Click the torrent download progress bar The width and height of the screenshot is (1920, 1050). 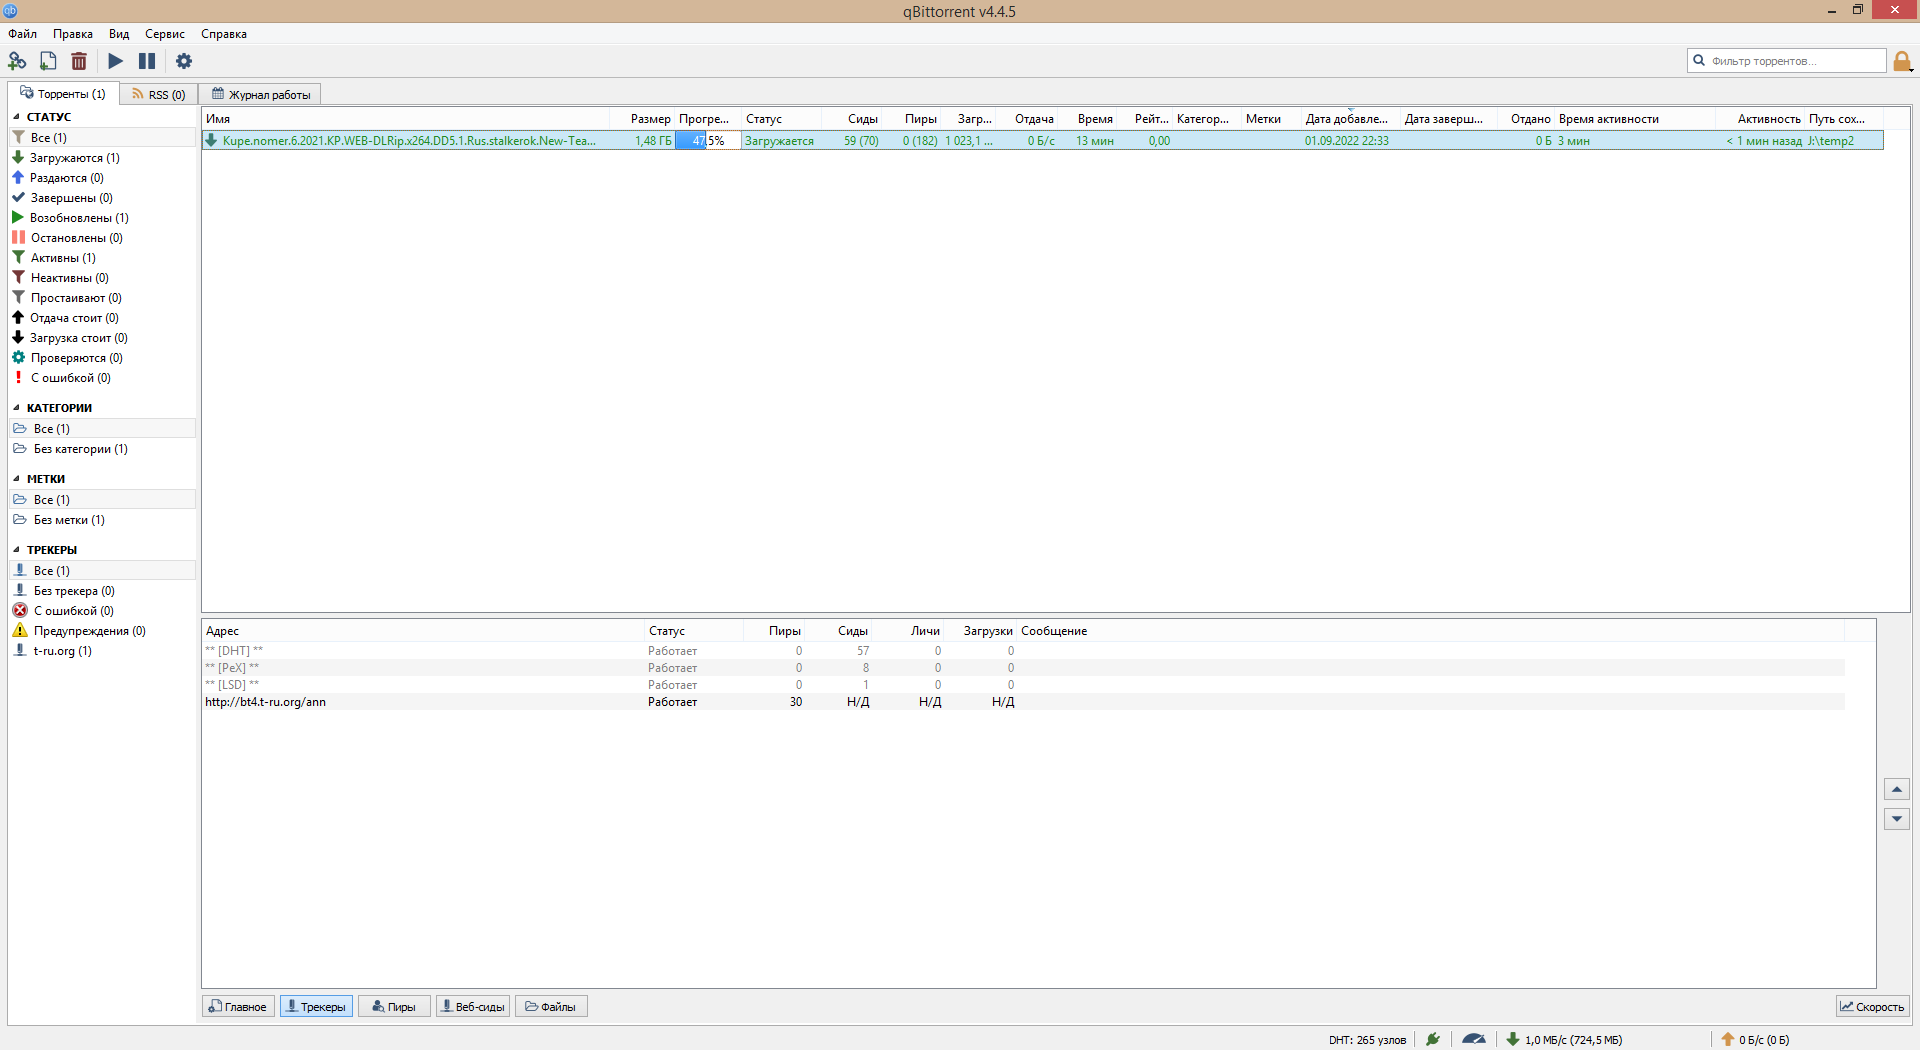(x=708, y=141)
